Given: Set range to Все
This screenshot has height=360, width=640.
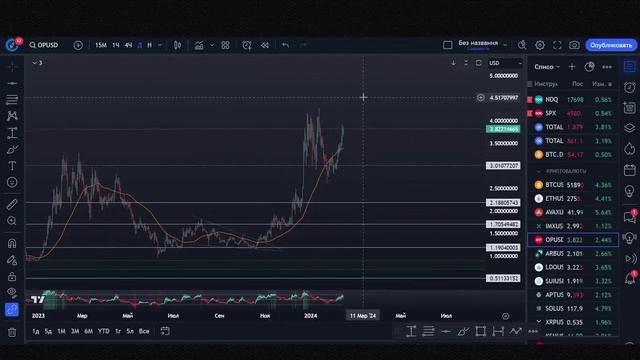Looking at the screenshot, I should pyautogui.click(x=144, y=331).
